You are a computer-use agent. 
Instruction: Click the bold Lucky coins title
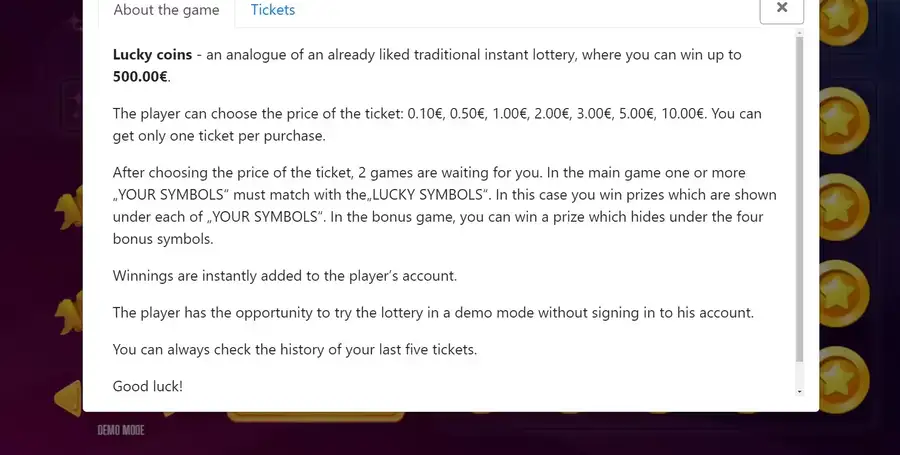click(x=152, y=55)
